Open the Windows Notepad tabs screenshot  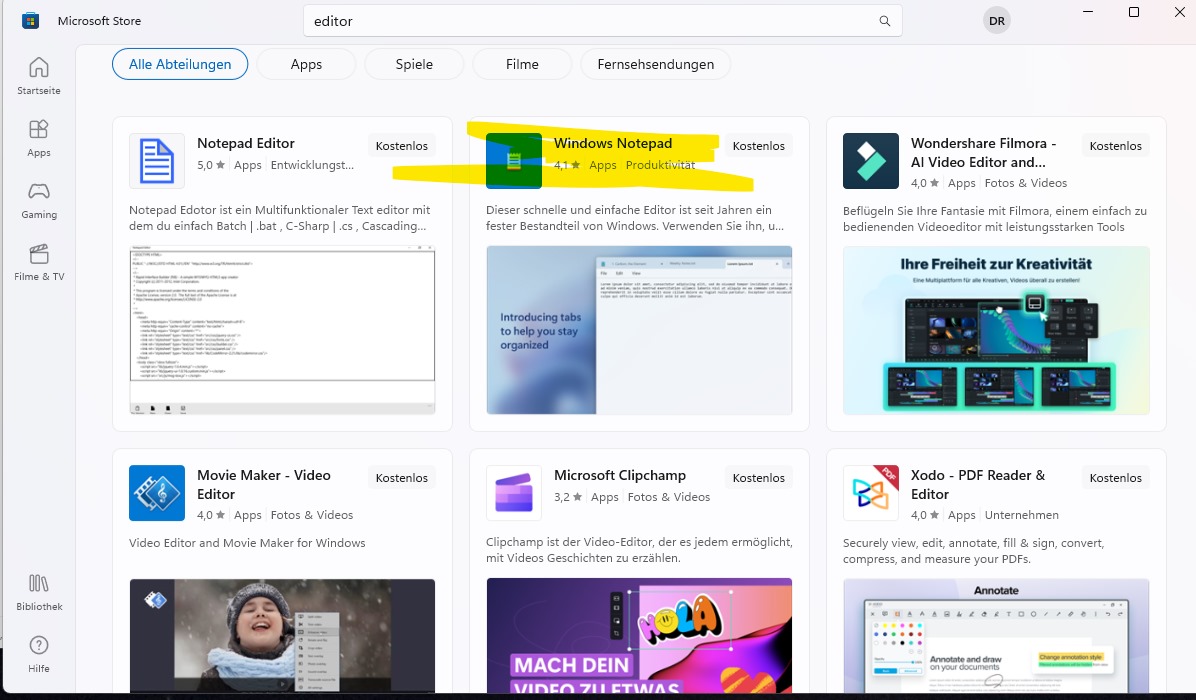[x=639, y=330]
